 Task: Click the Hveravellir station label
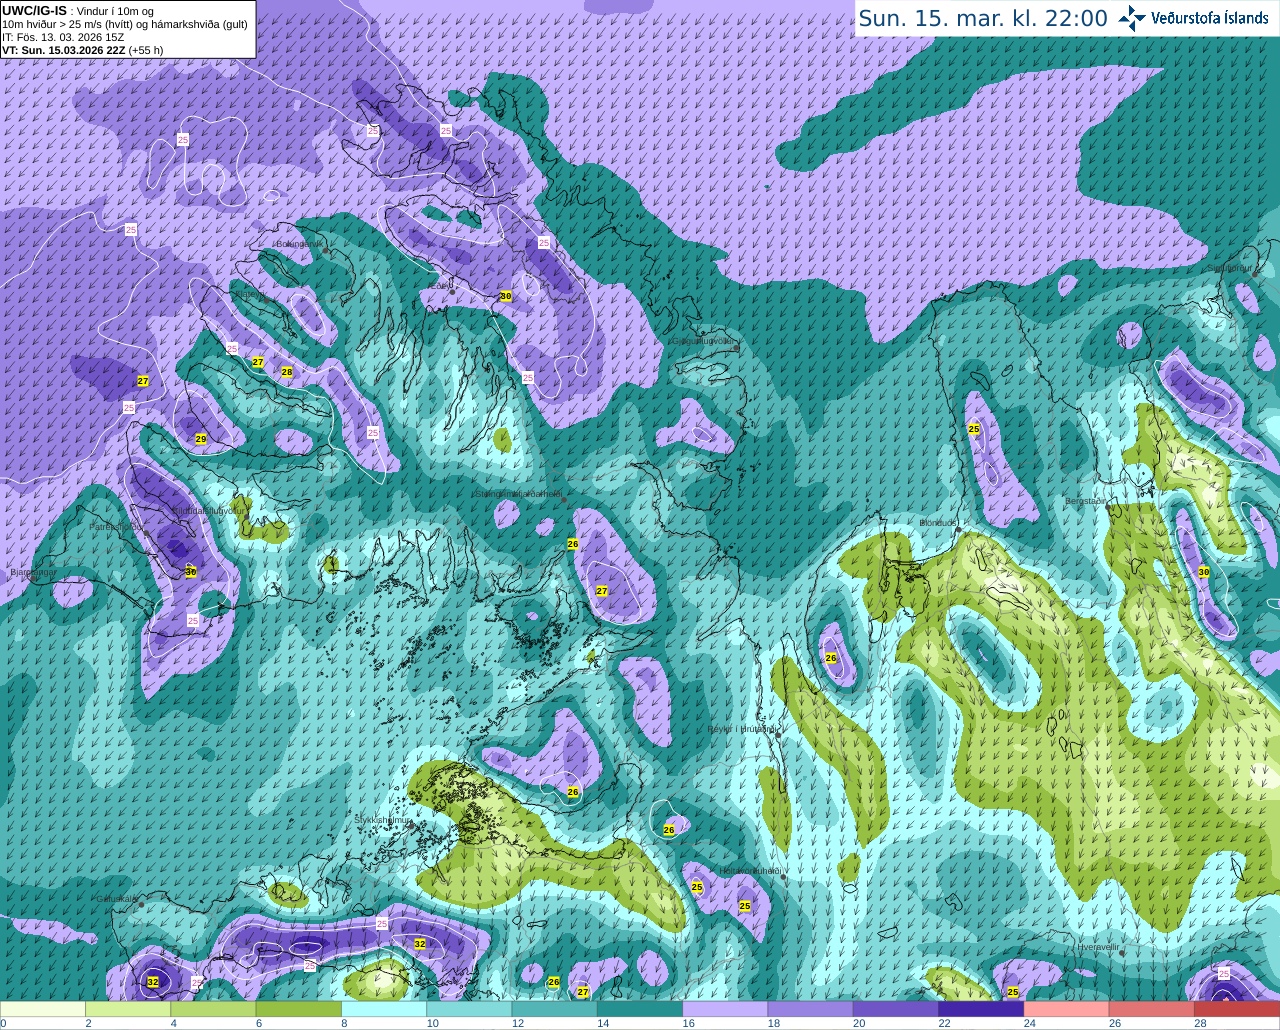pos(1097,945)
